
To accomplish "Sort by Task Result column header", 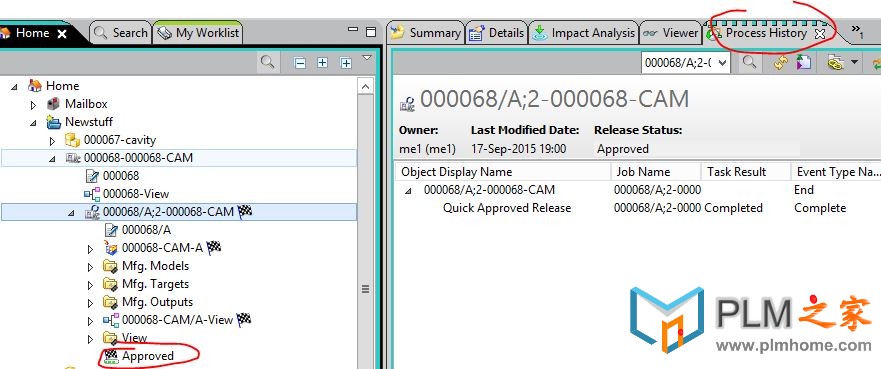I will click(746, 172).
